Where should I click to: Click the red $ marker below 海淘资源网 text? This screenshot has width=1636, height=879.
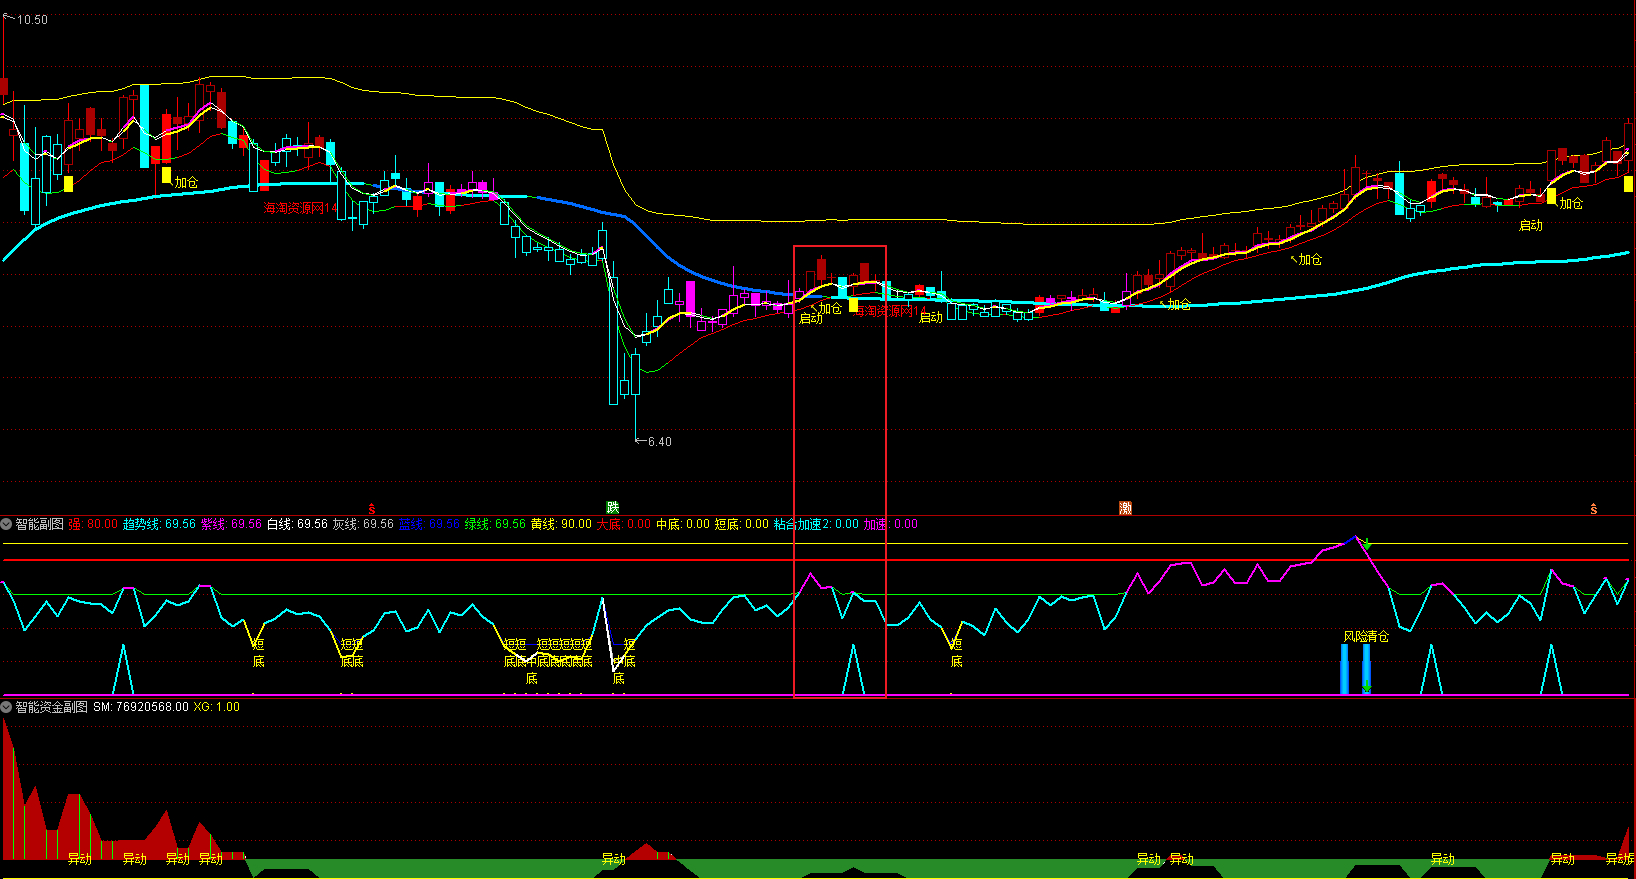click(372, 509)
